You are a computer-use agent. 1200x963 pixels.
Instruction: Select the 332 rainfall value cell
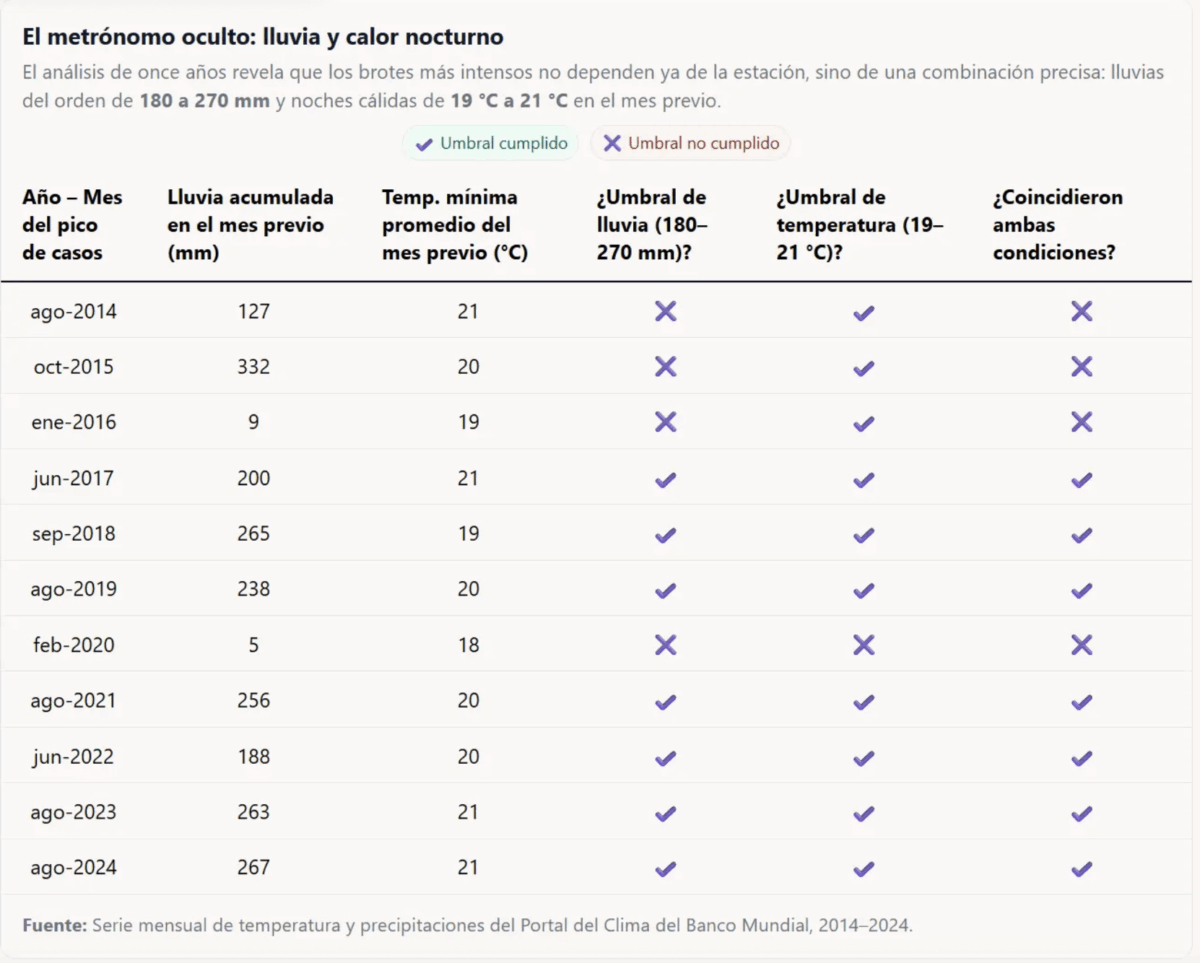pos(254,367)
